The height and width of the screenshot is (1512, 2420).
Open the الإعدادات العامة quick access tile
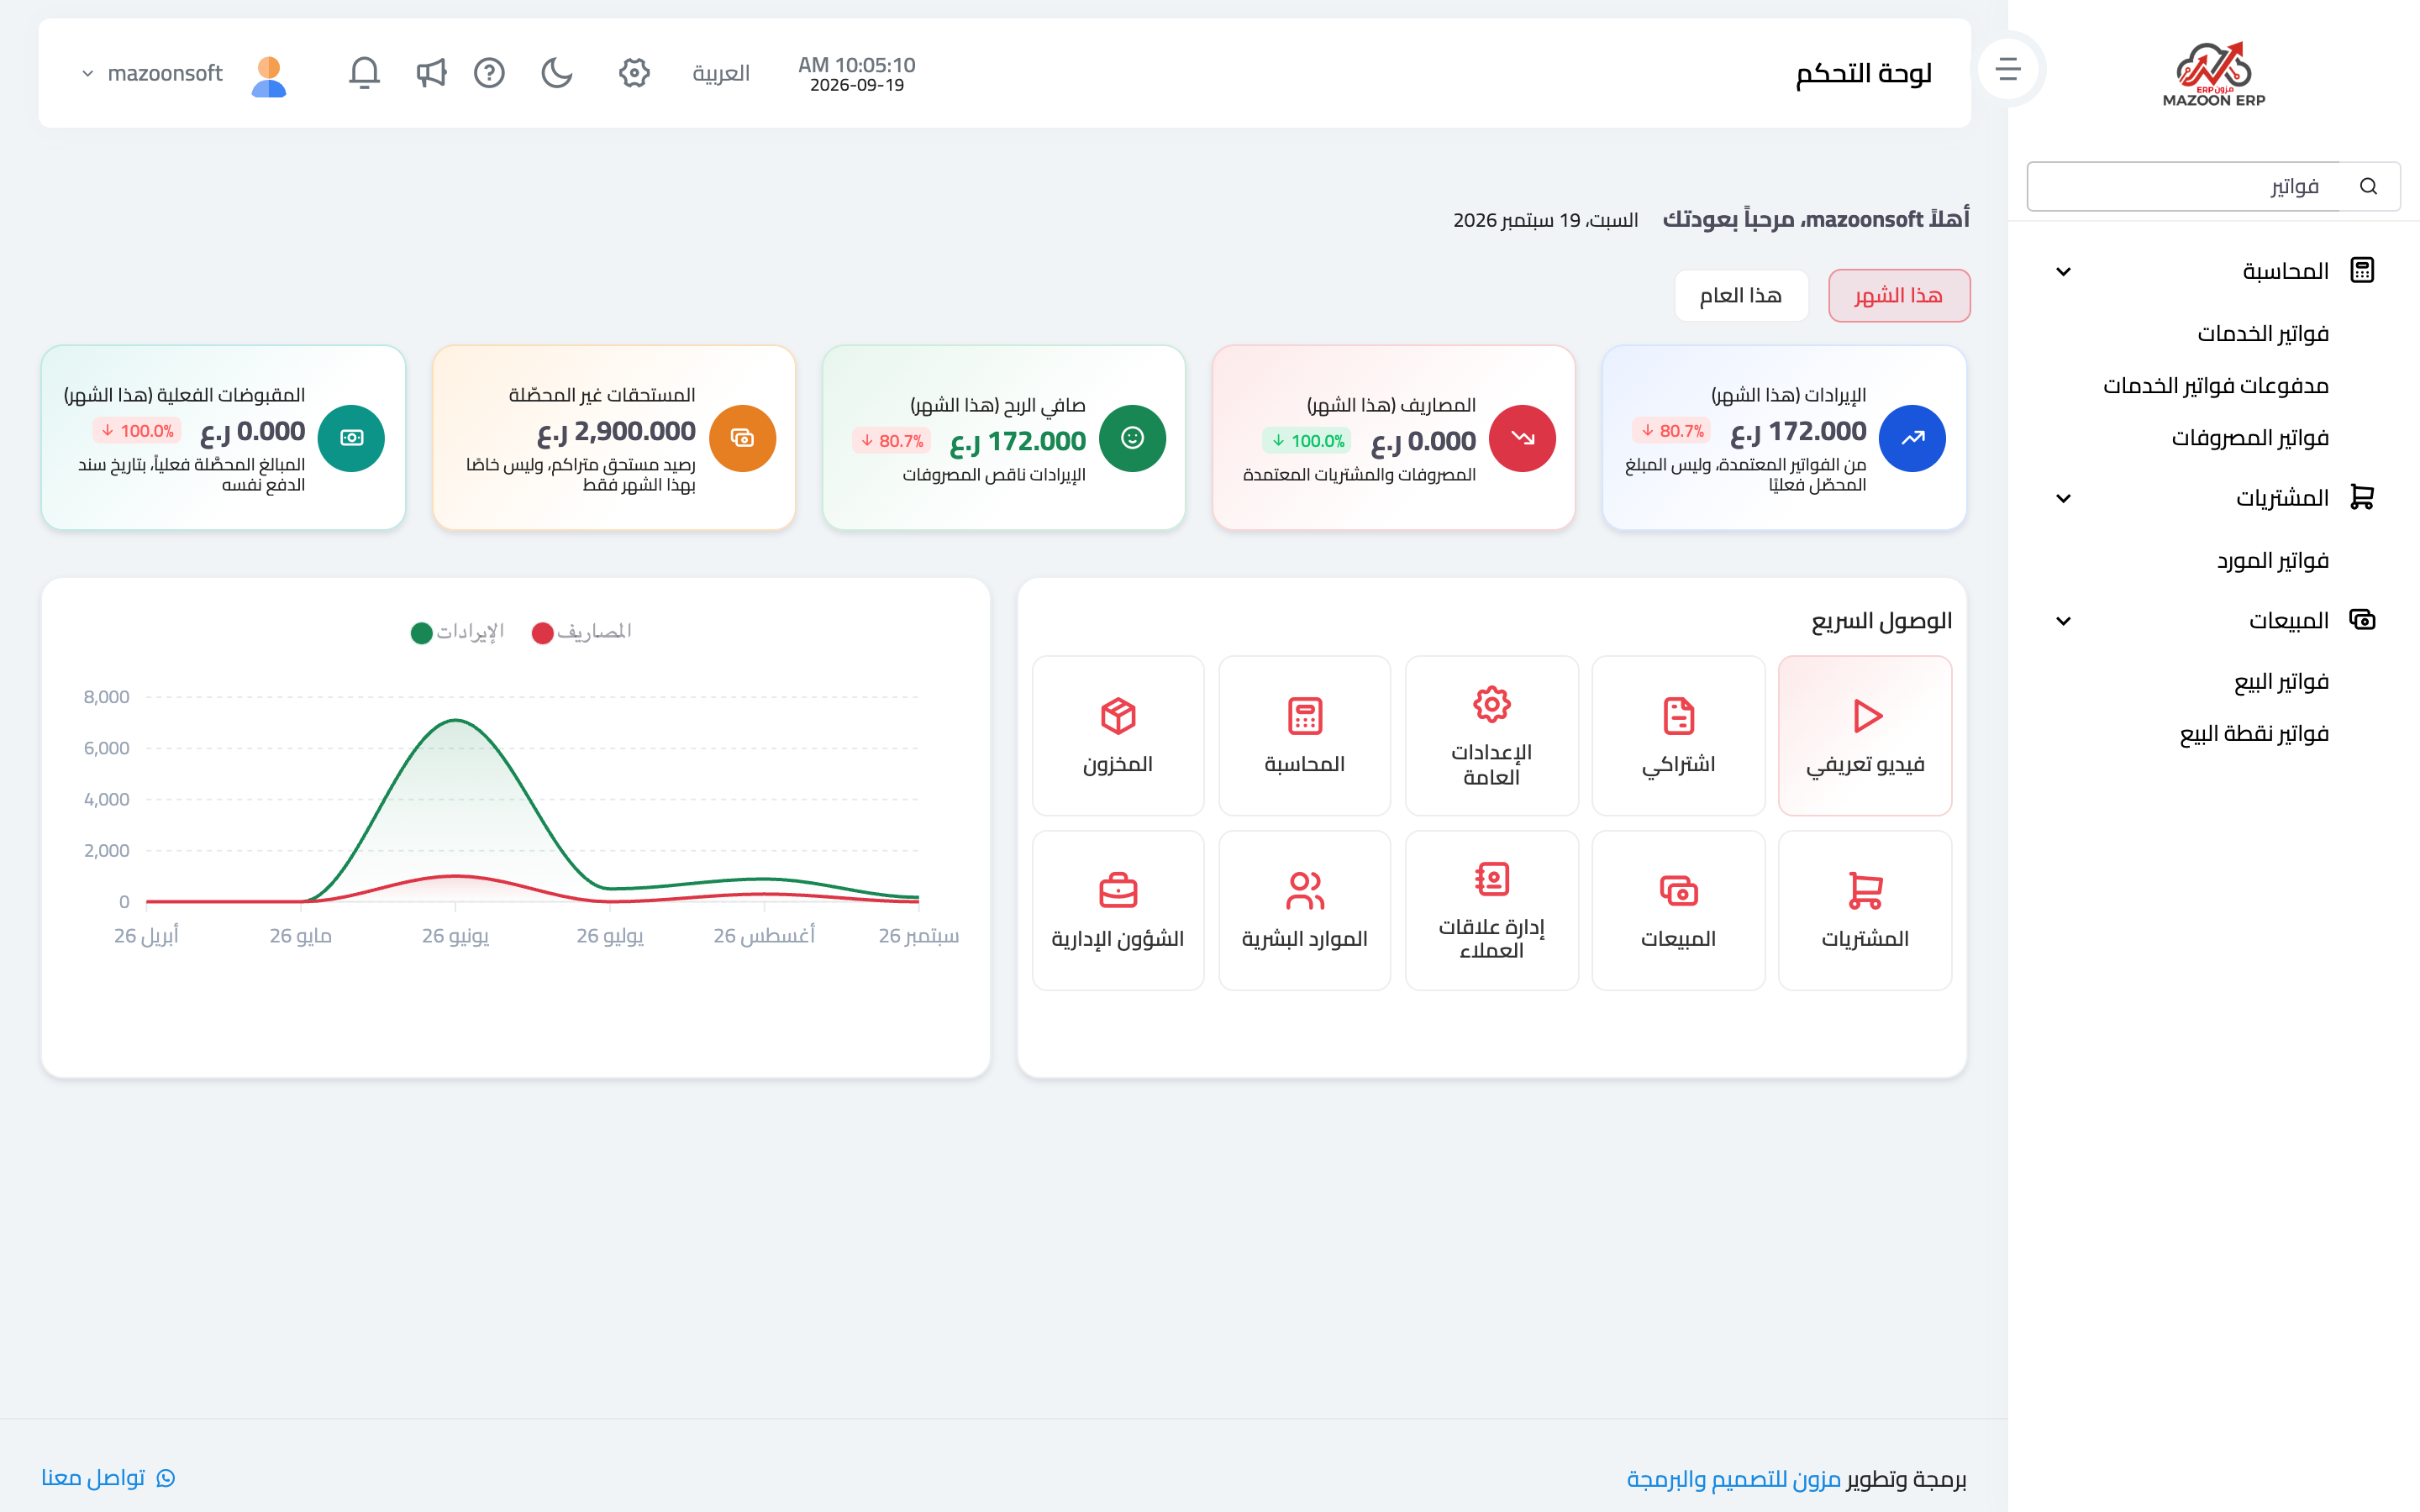tap(1491, 736)
